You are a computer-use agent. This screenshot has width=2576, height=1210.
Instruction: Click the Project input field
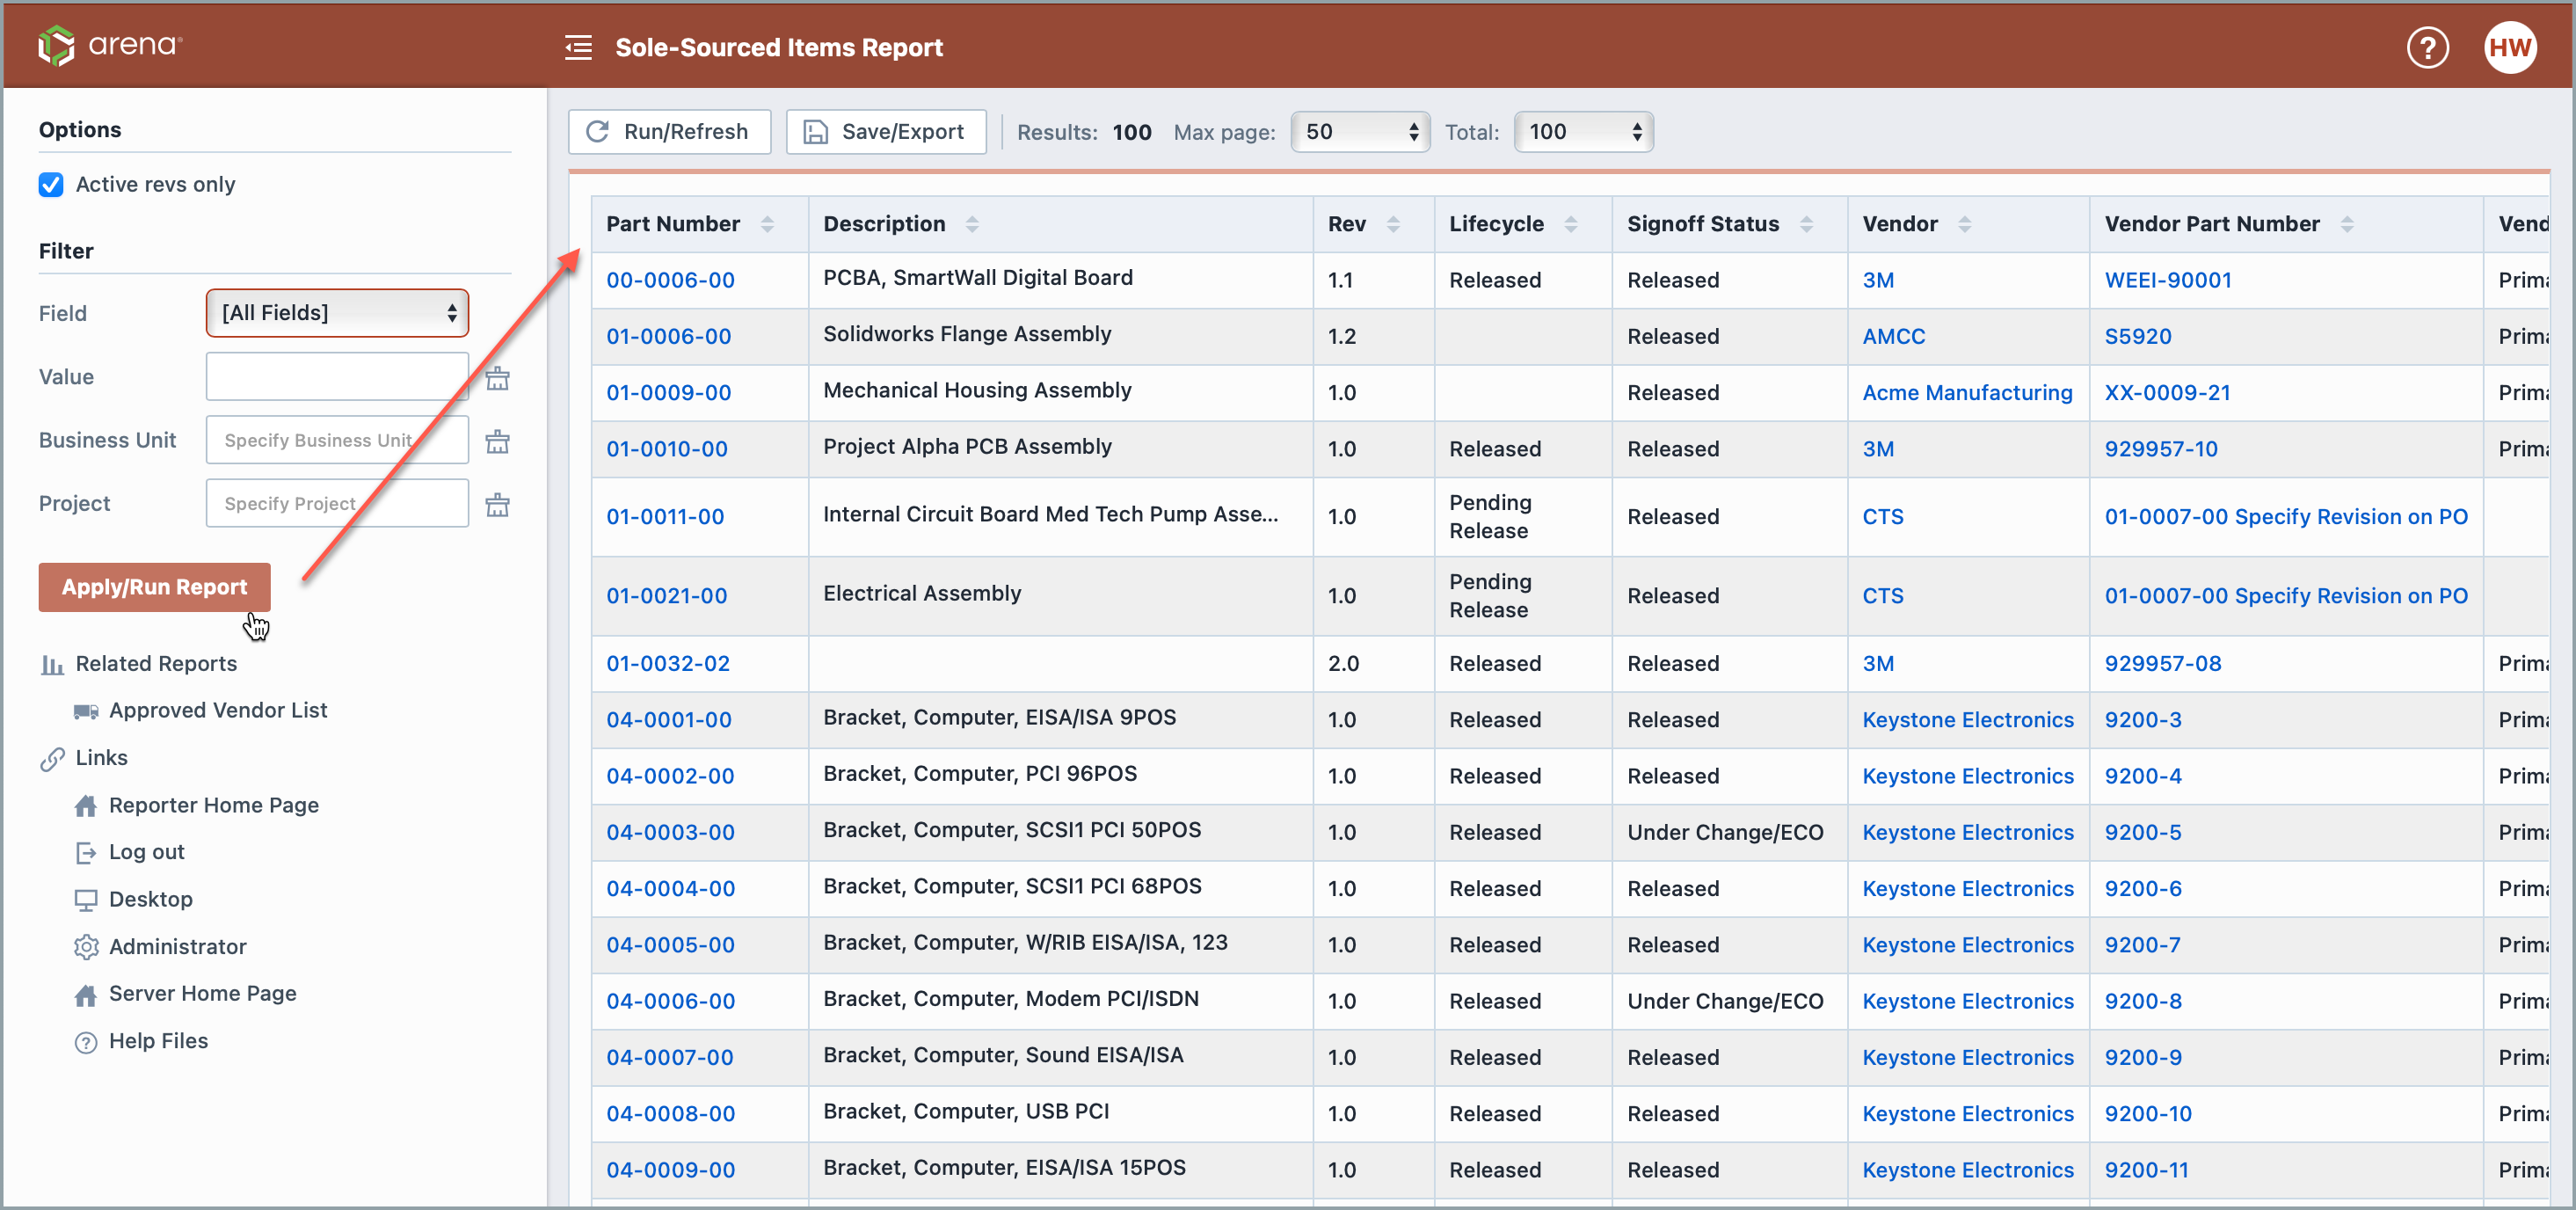(337, 503)
